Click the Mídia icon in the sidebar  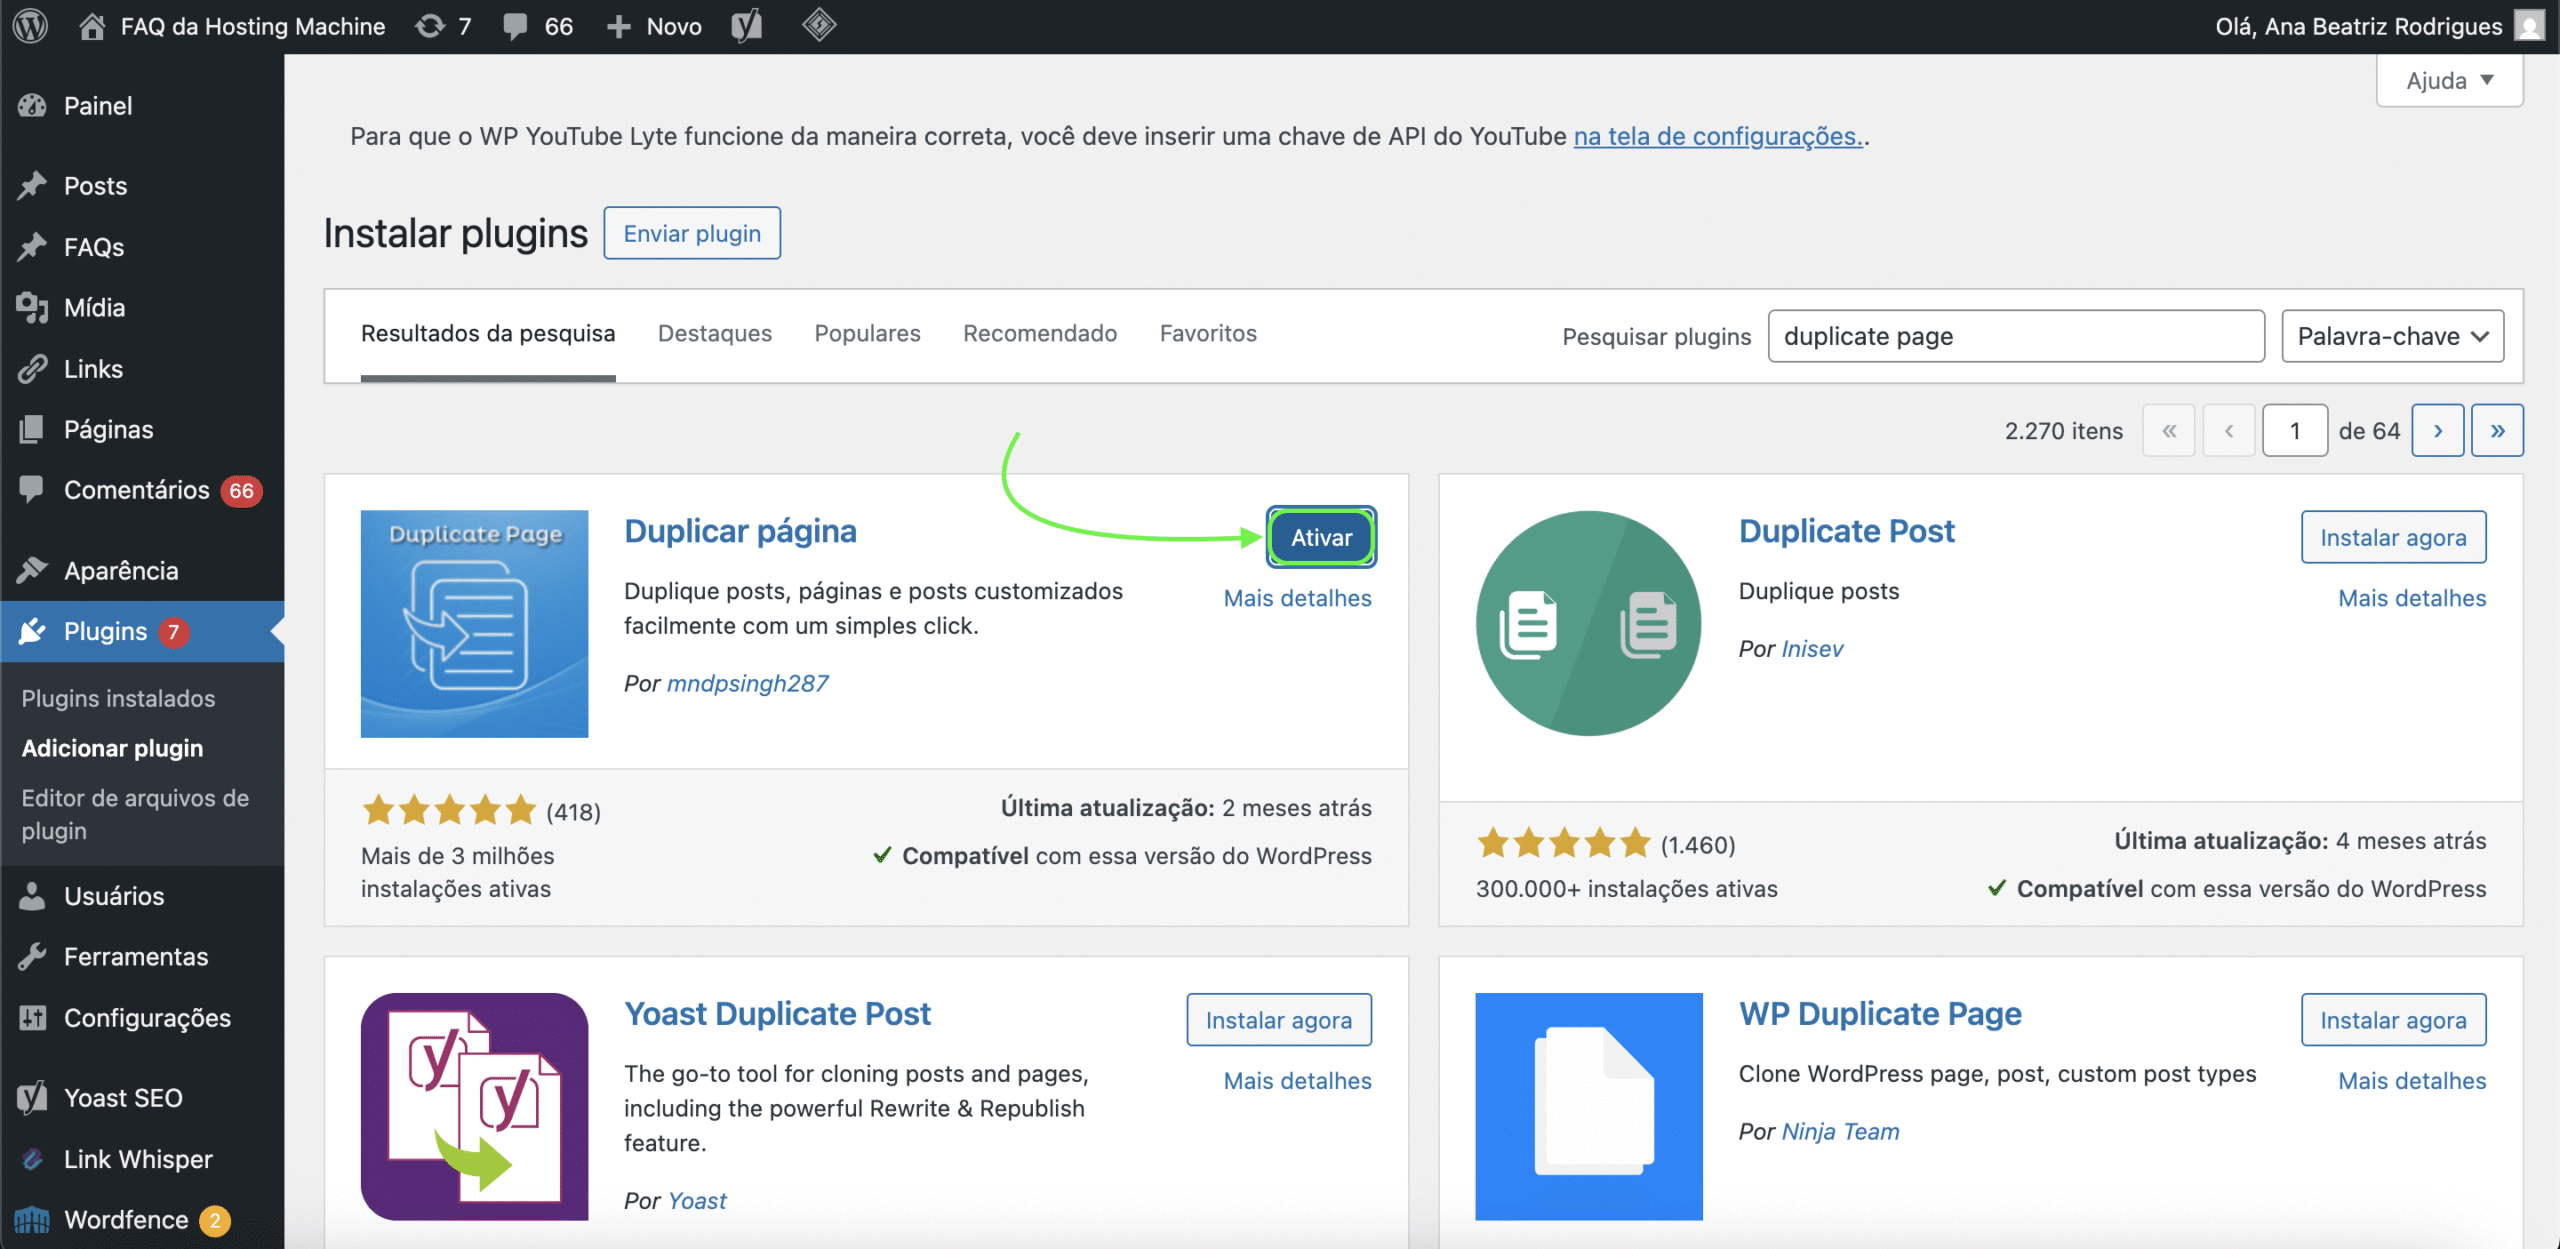click(32, 308)
